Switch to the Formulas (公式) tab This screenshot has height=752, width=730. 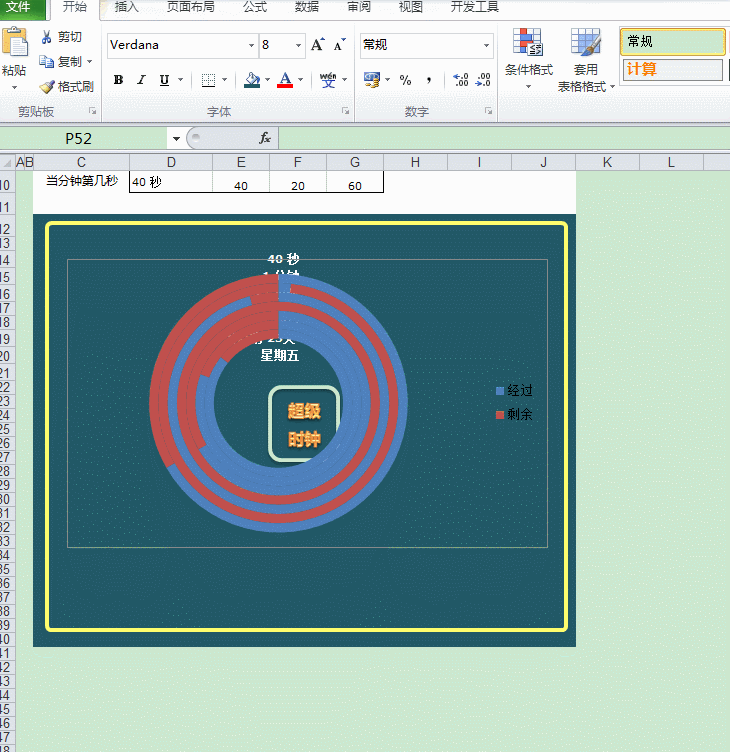[255, 8]
